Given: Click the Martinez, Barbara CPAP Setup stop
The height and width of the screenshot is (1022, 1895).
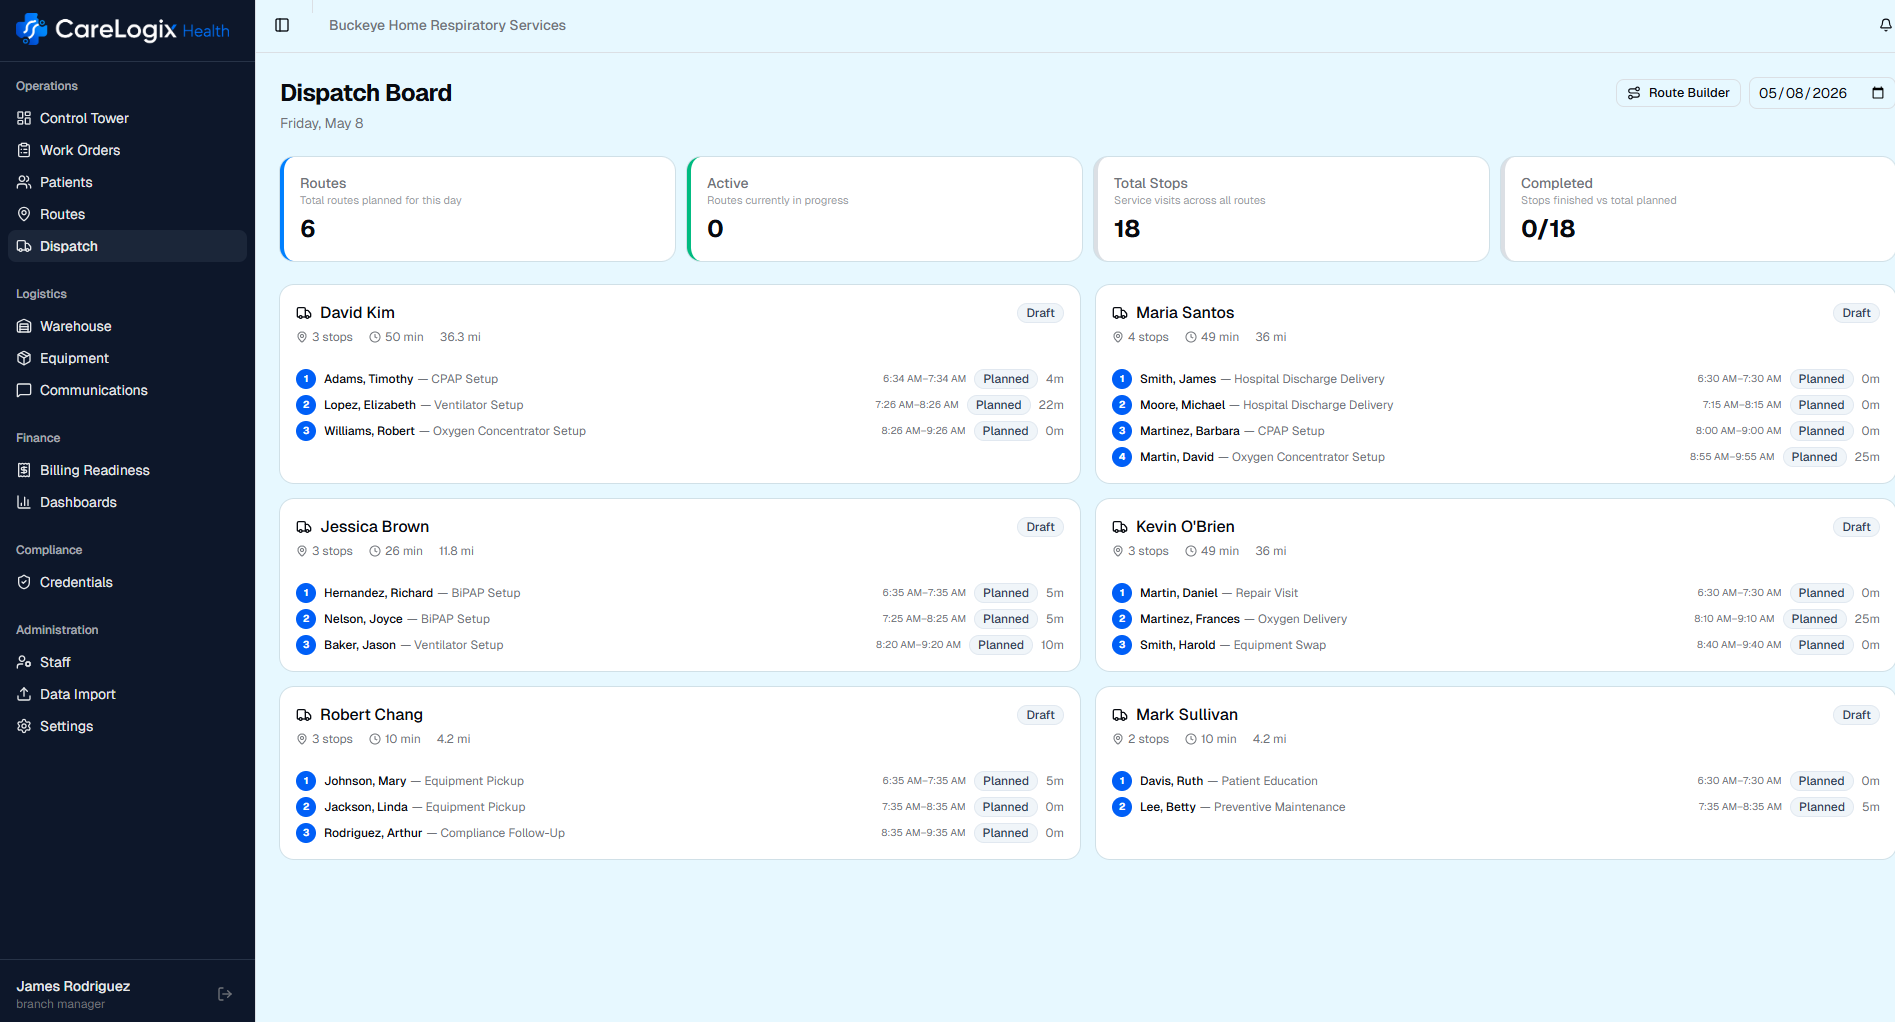Looking at the screenshot, I should (1496, 431).
